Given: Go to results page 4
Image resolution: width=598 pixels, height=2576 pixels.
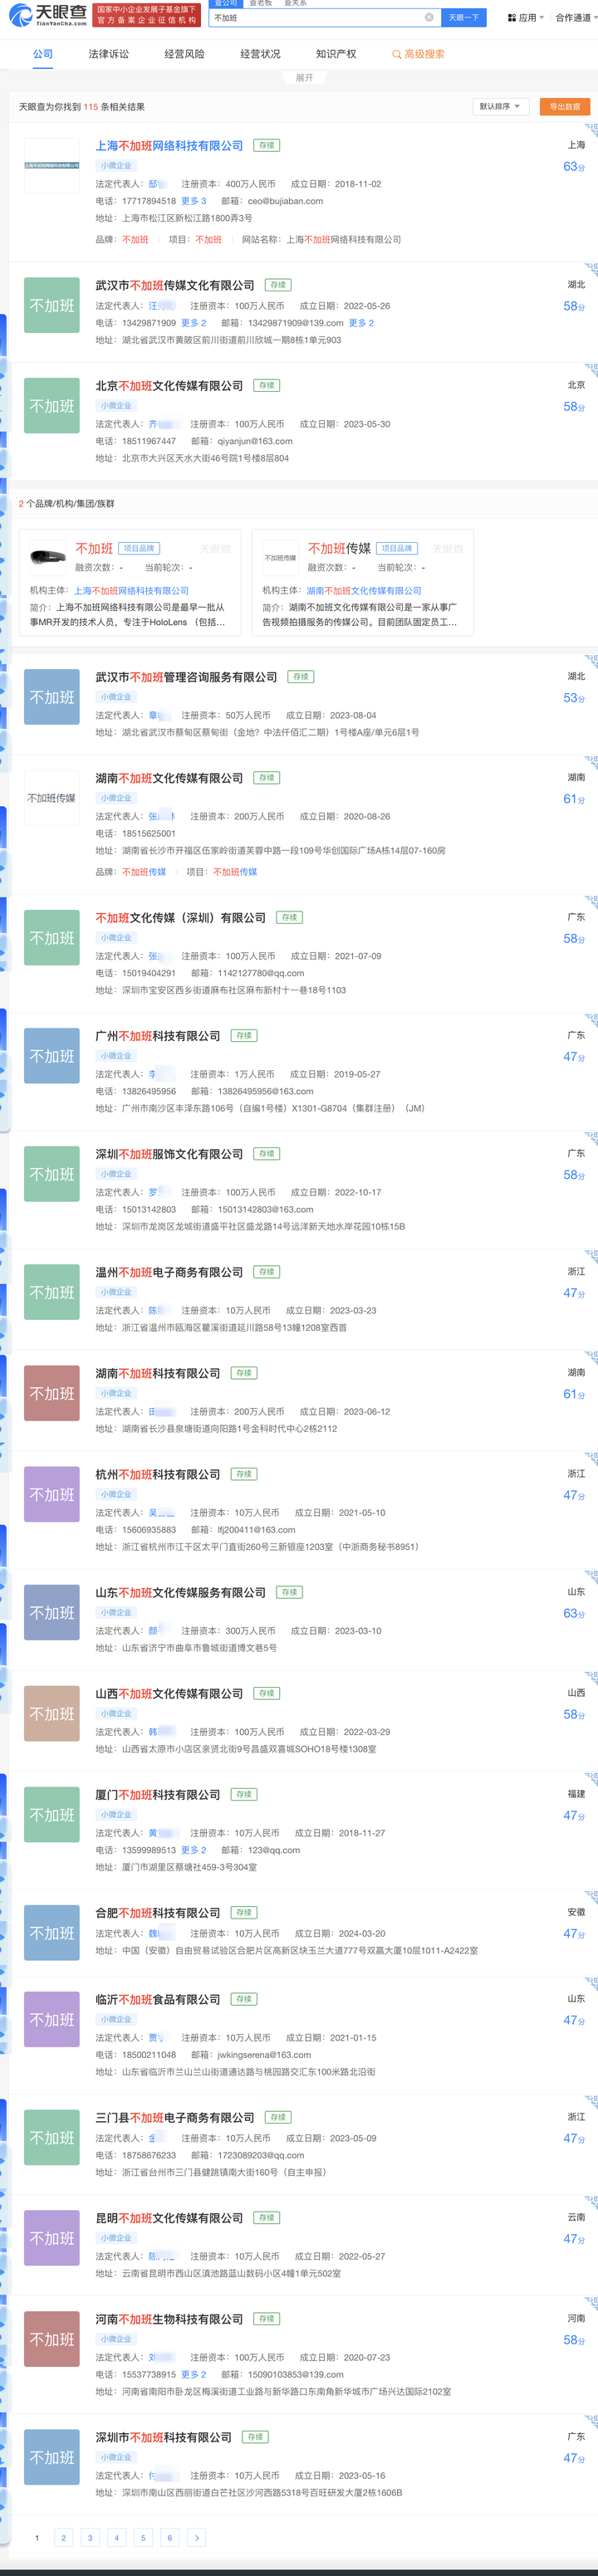Looking at the screenshot, I should pos(116,2538).
